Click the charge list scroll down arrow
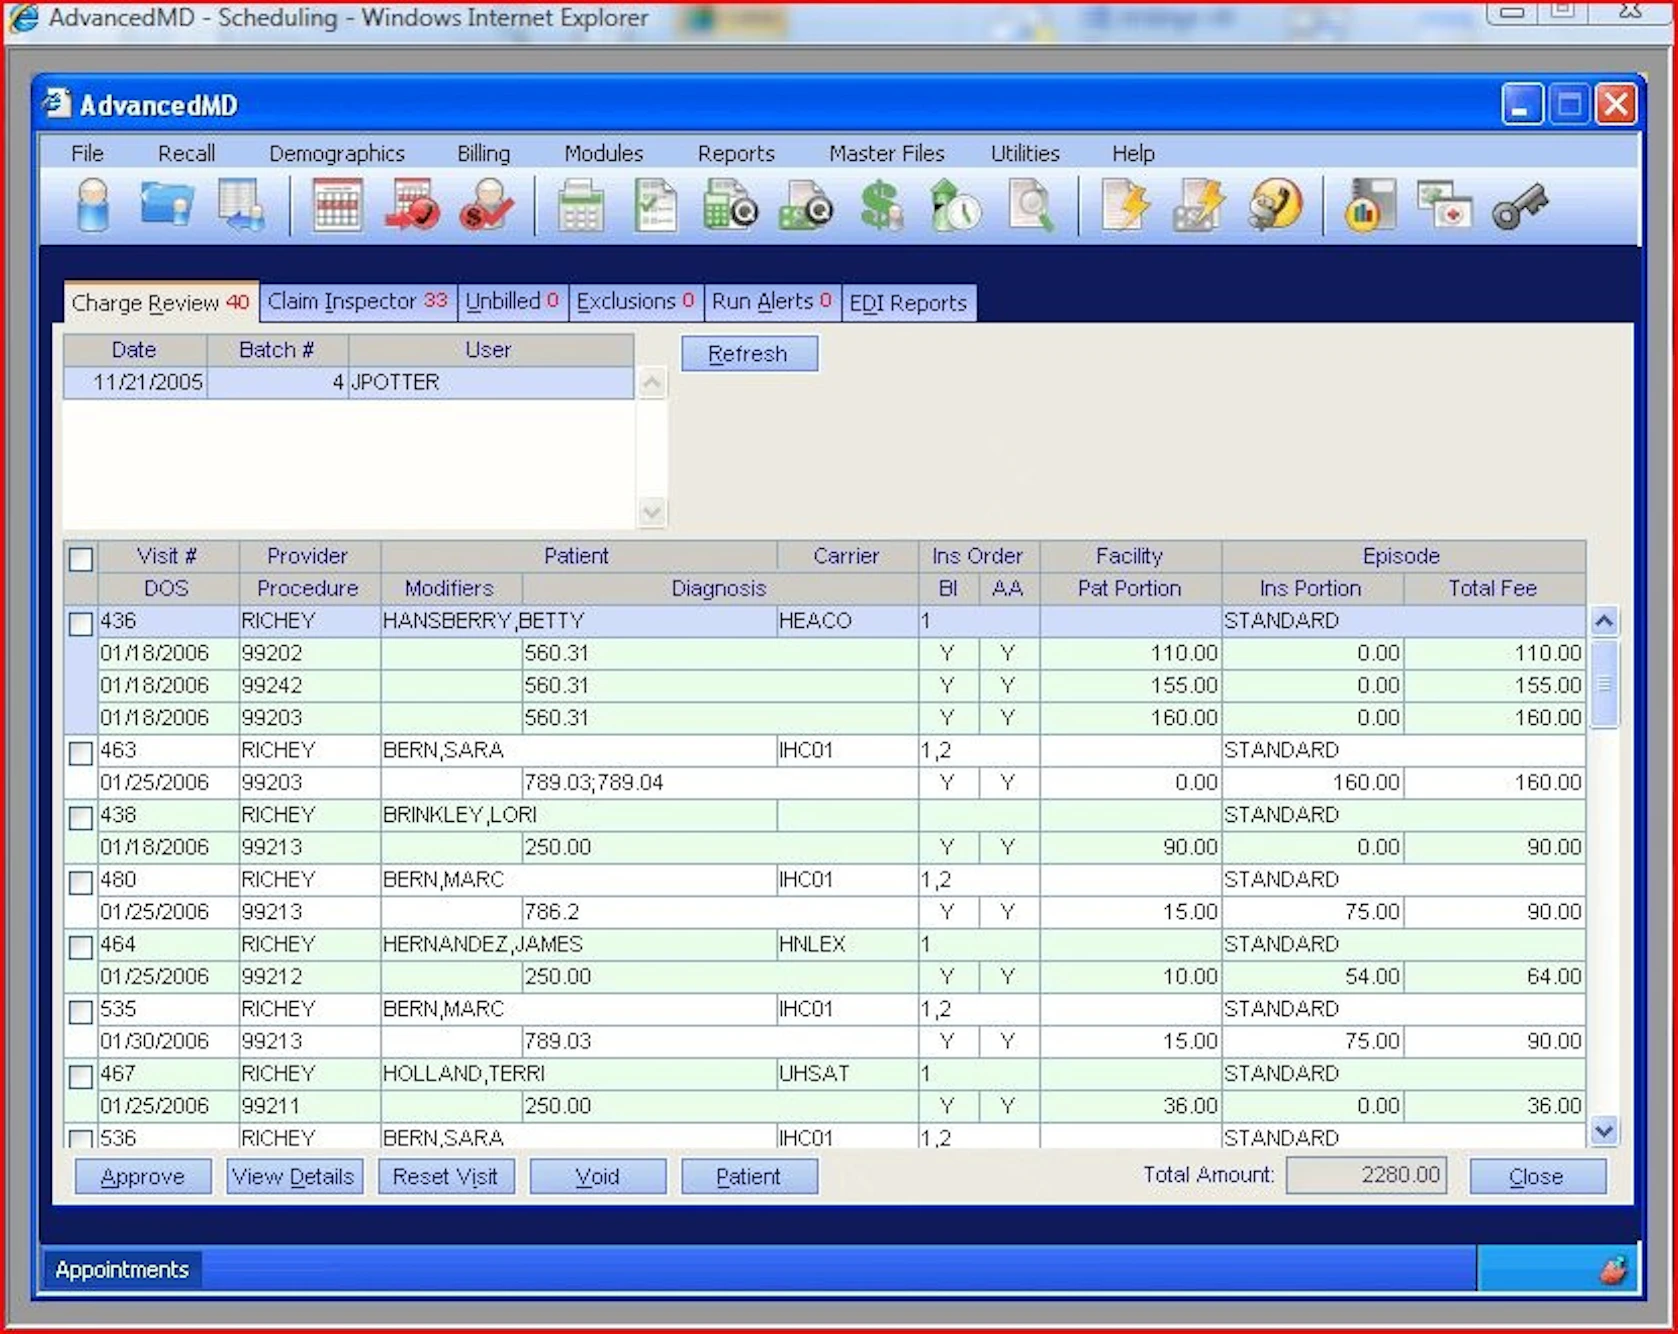 (x=1604, y=1131)
